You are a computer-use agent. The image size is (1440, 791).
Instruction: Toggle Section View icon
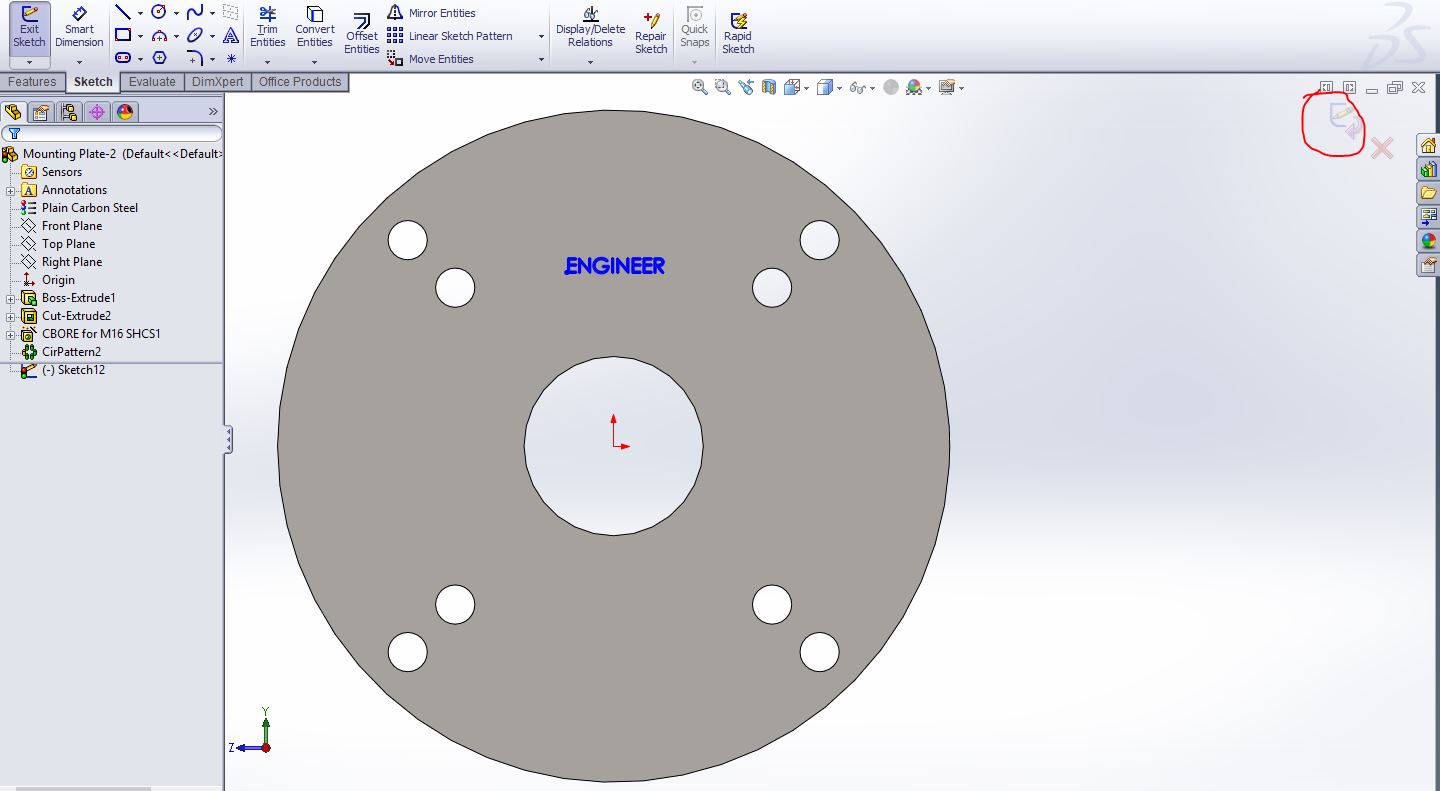point(769,88)
